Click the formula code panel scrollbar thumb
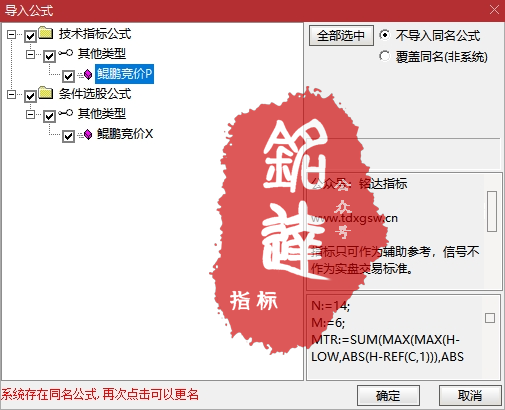The width and height of the screenshot is (505, 410). click(x=490, y=318)
